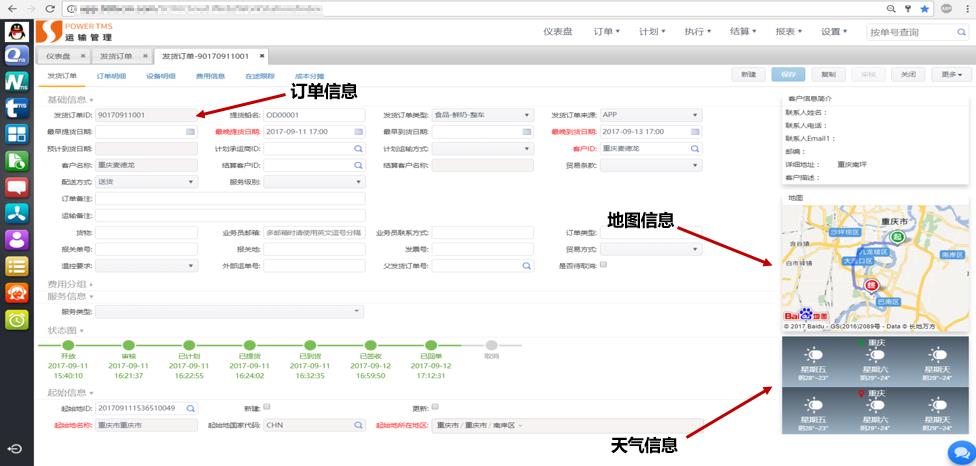
Task: Toggle the 是否待取消 checkbox
Action: tap(603, 265)
